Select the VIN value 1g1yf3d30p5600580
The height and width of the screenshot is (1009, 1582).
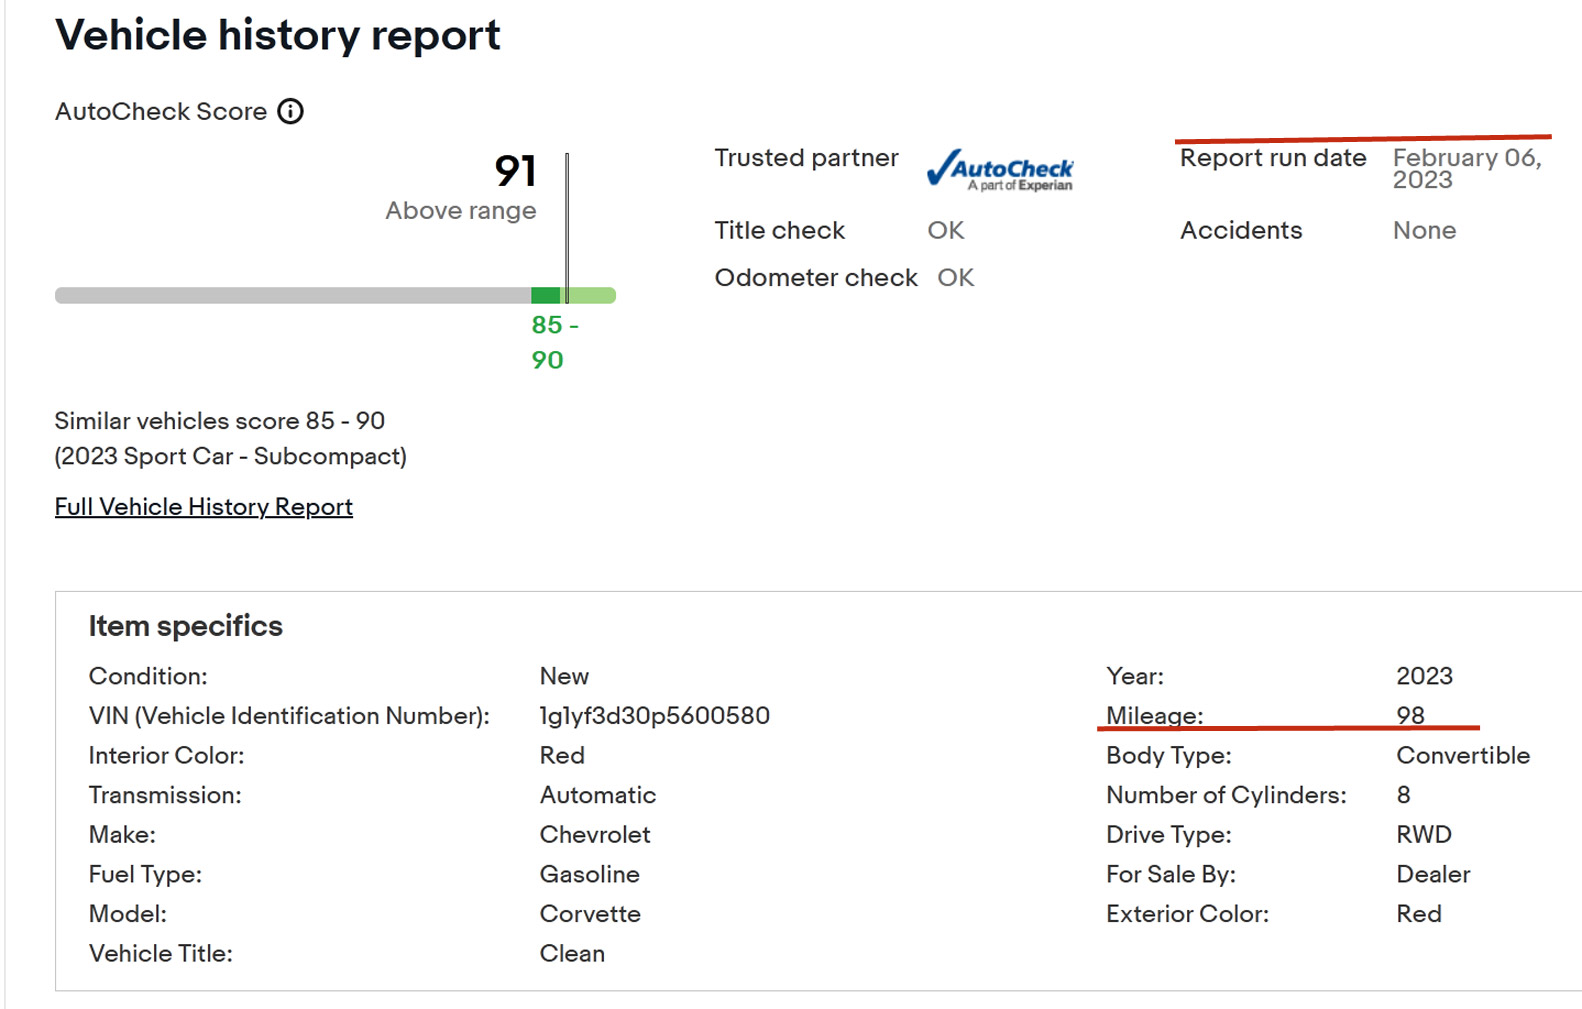[x=654, y=716]
